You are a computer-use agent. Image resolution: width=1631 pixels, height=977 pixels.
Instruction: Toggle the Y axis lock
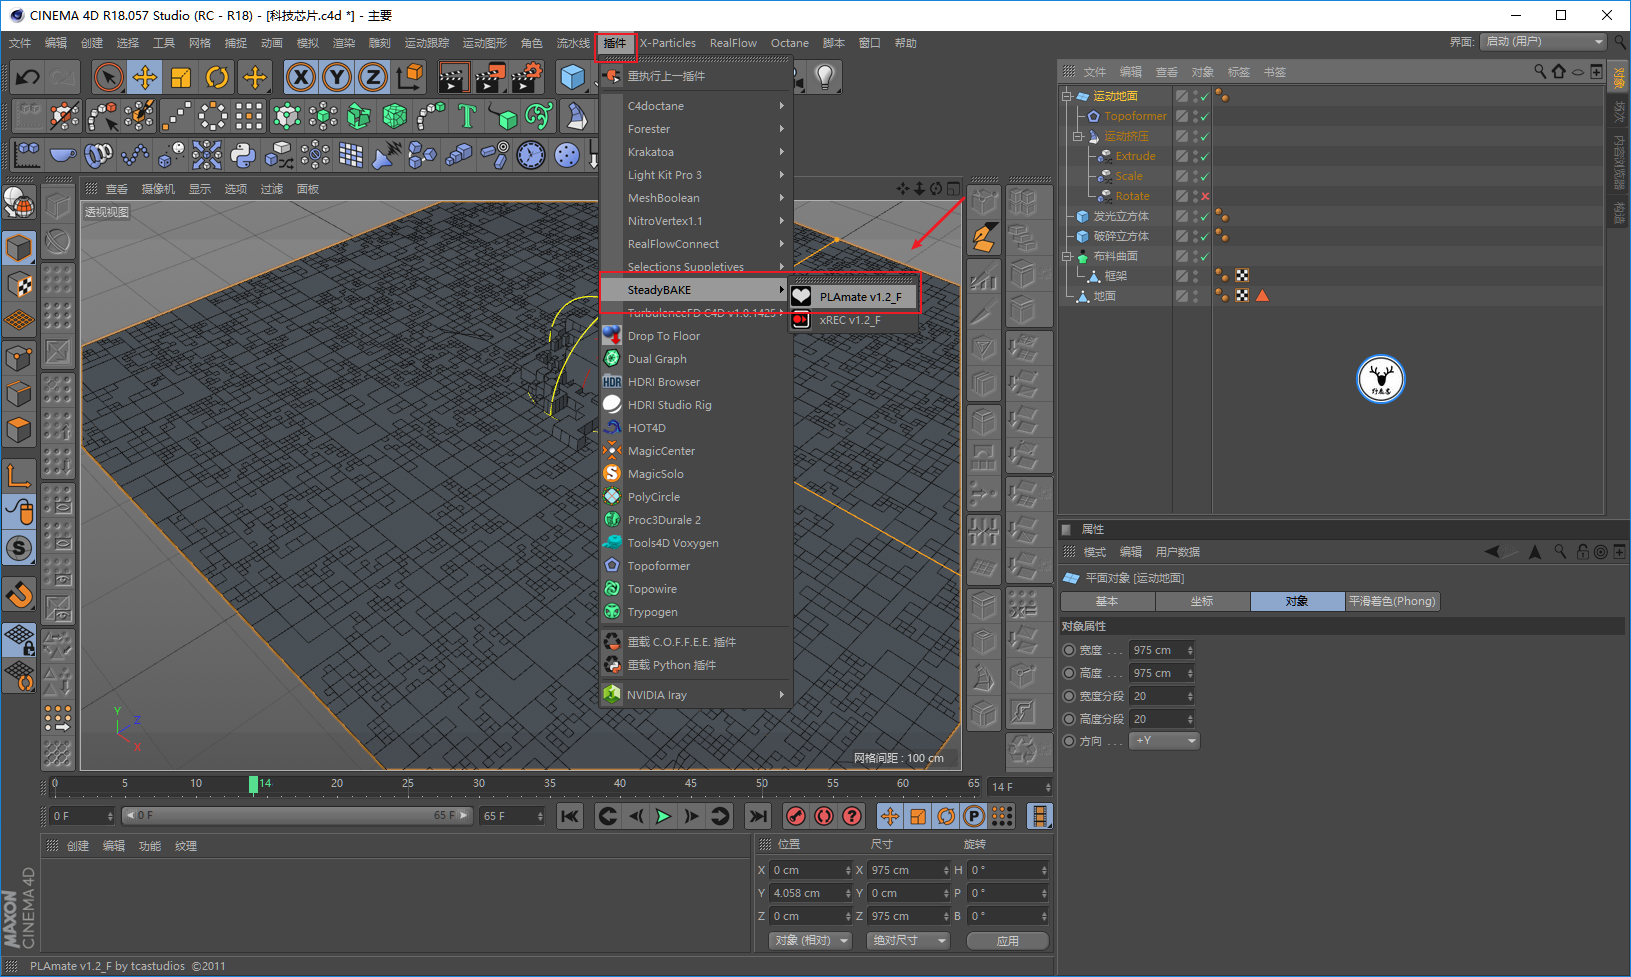(337, 77)
